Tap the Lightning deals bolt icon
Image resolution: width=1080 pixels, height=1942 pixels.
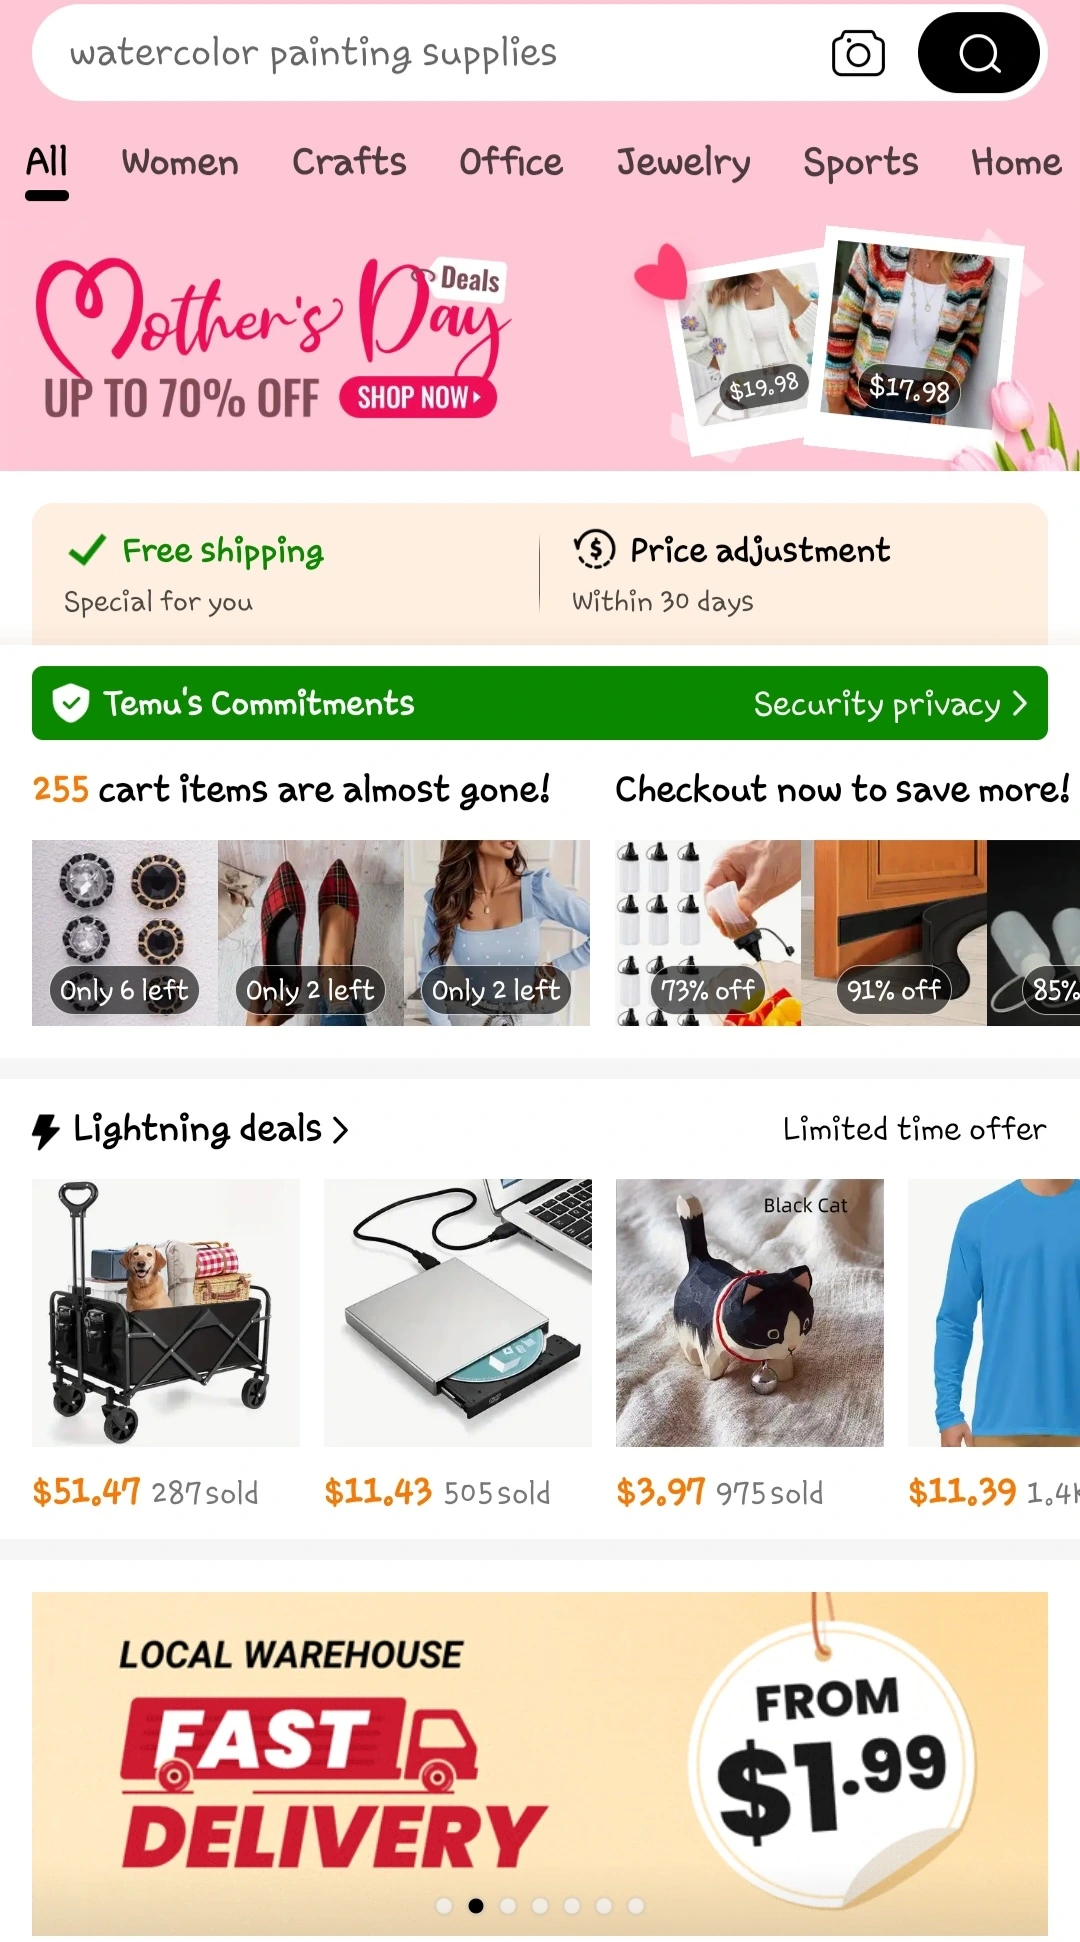46,1130
